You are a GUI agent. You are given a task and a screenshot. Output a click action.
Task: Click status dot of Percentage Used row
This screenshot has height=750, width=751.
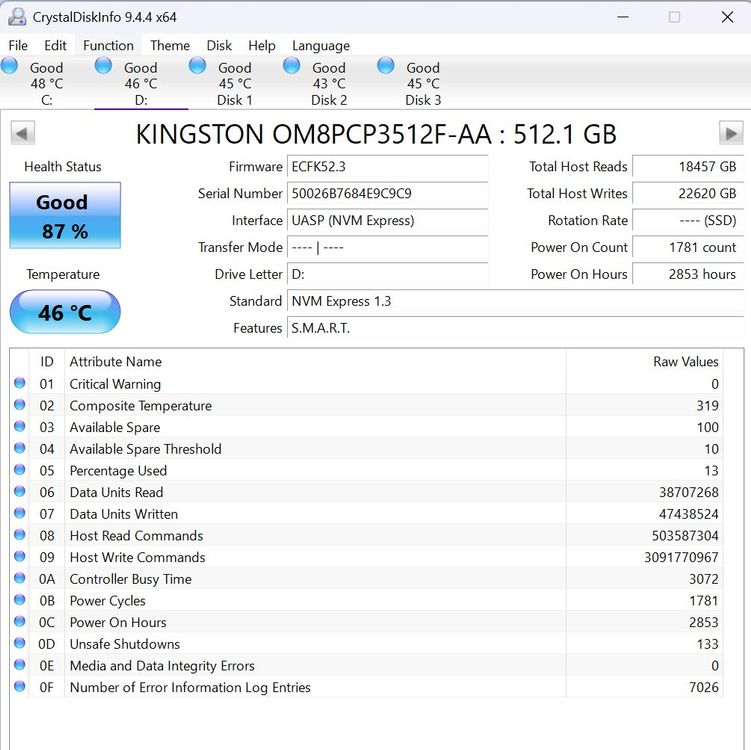[x=20, y=470]
